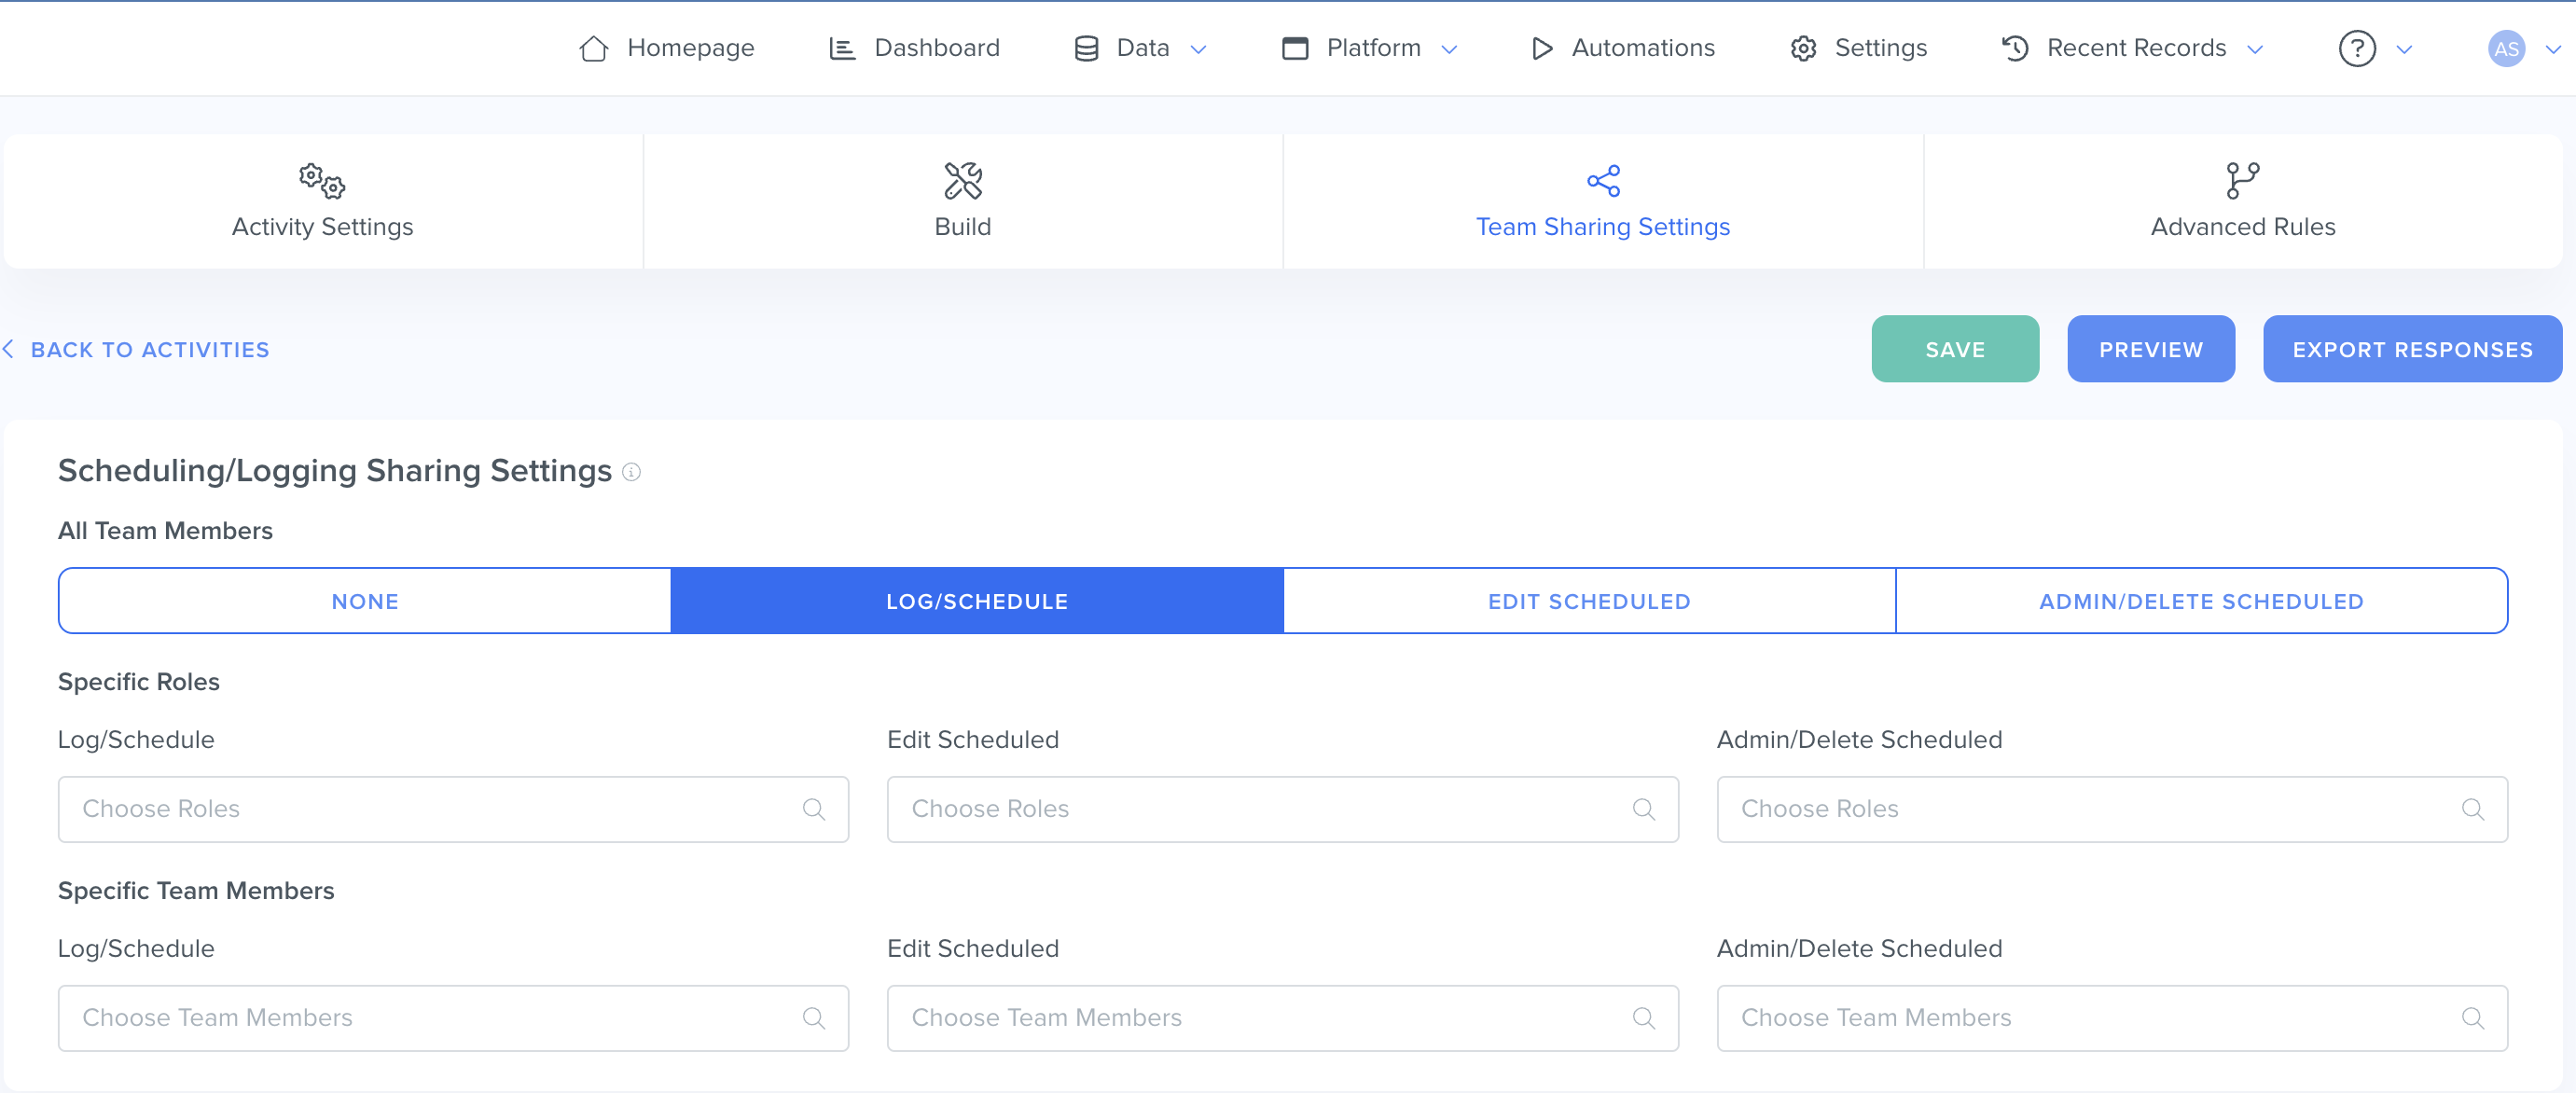The width and height of the screenshot is (2576, 1093).
Task: Click search icon in Admin/Delete Scheduled roles field
Action: [x=2472, y=809]
